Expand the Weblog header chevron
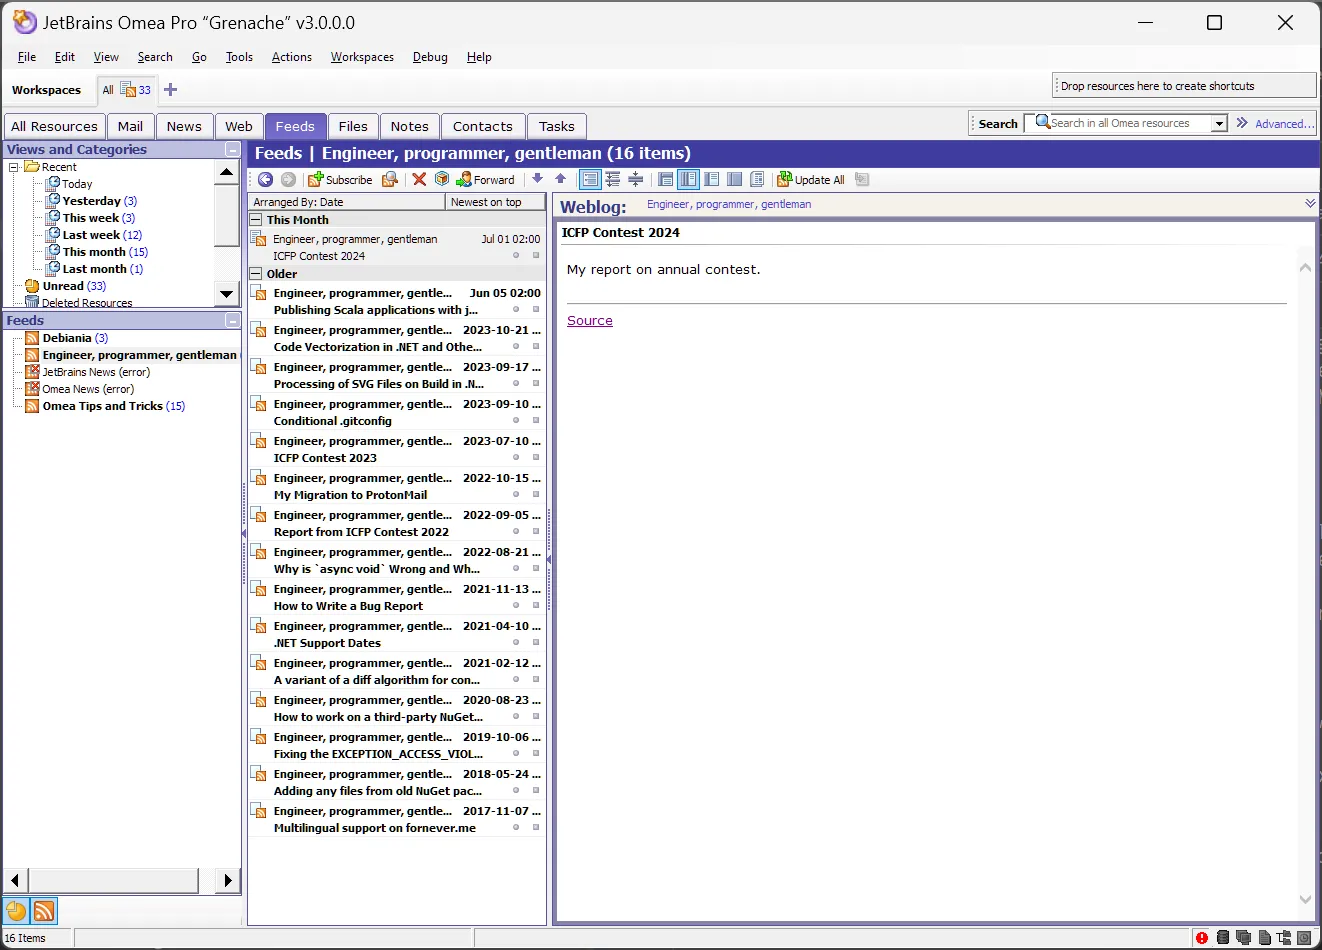The width and height of the screenshot is (1322, 950). (x=1310, y=203)
